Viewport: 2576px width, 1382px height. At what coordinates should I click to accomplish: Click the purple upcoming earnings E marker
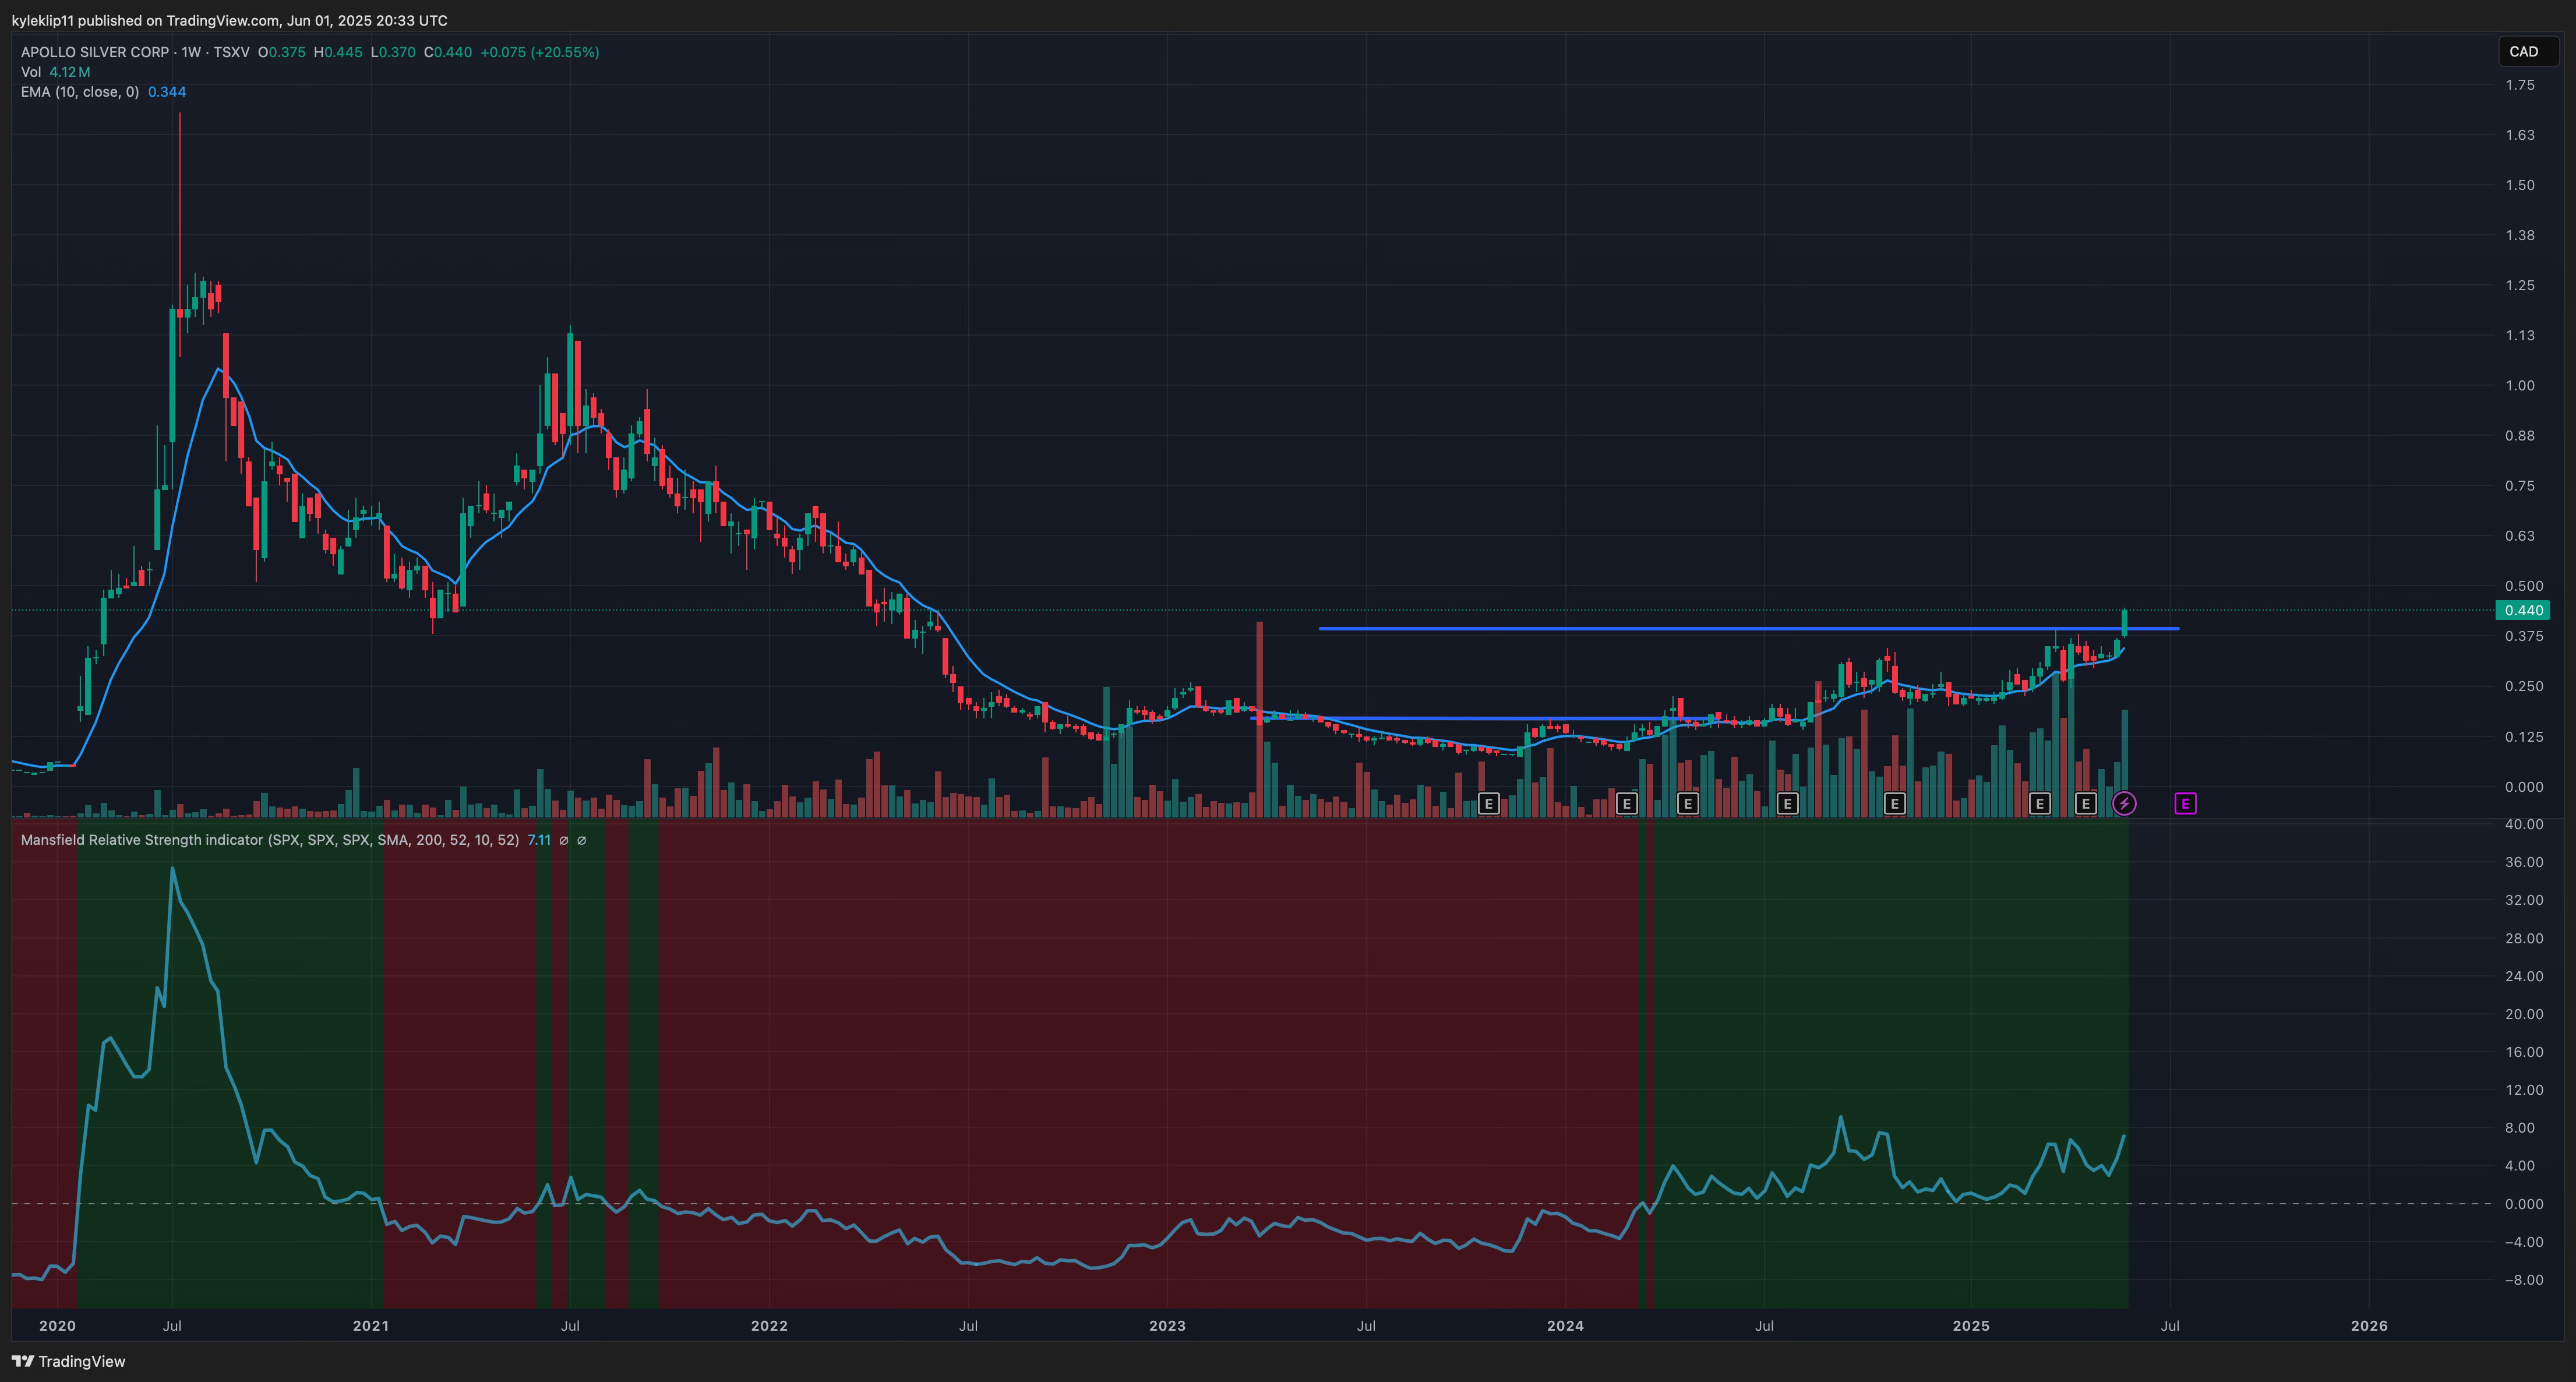tap(2185, 803)
